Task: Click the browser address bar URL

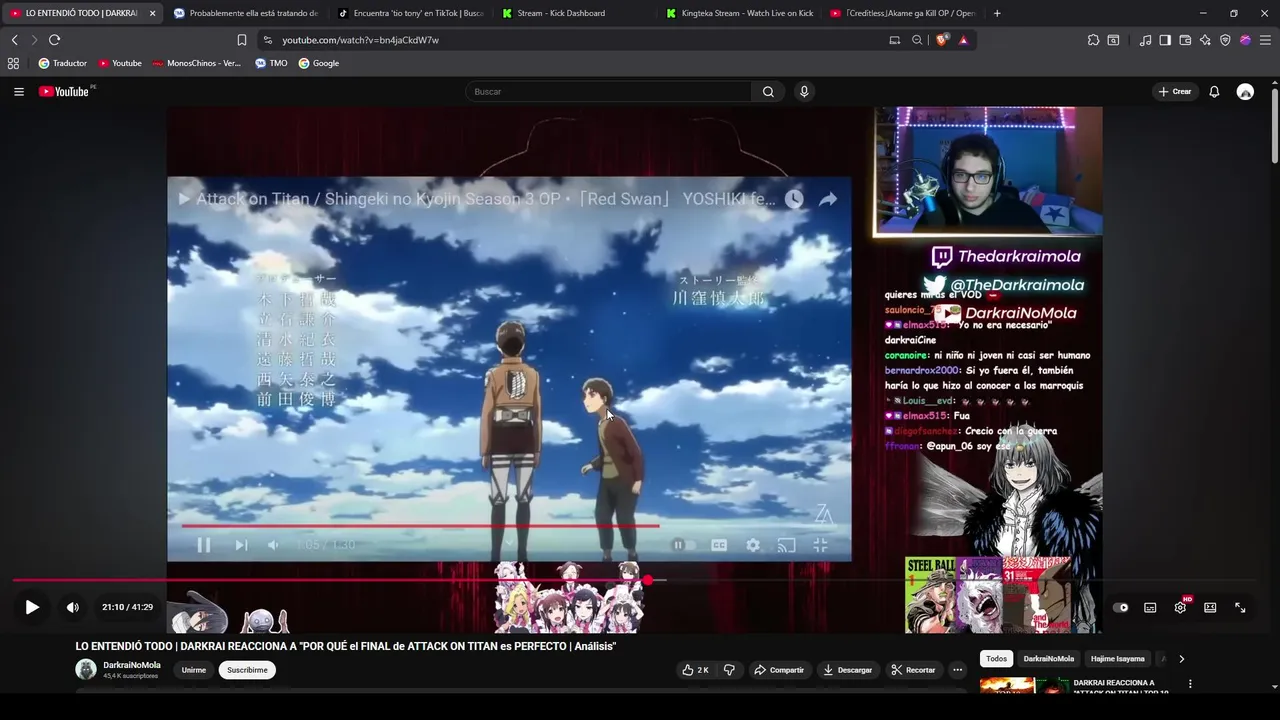Action: pos(360,40)
